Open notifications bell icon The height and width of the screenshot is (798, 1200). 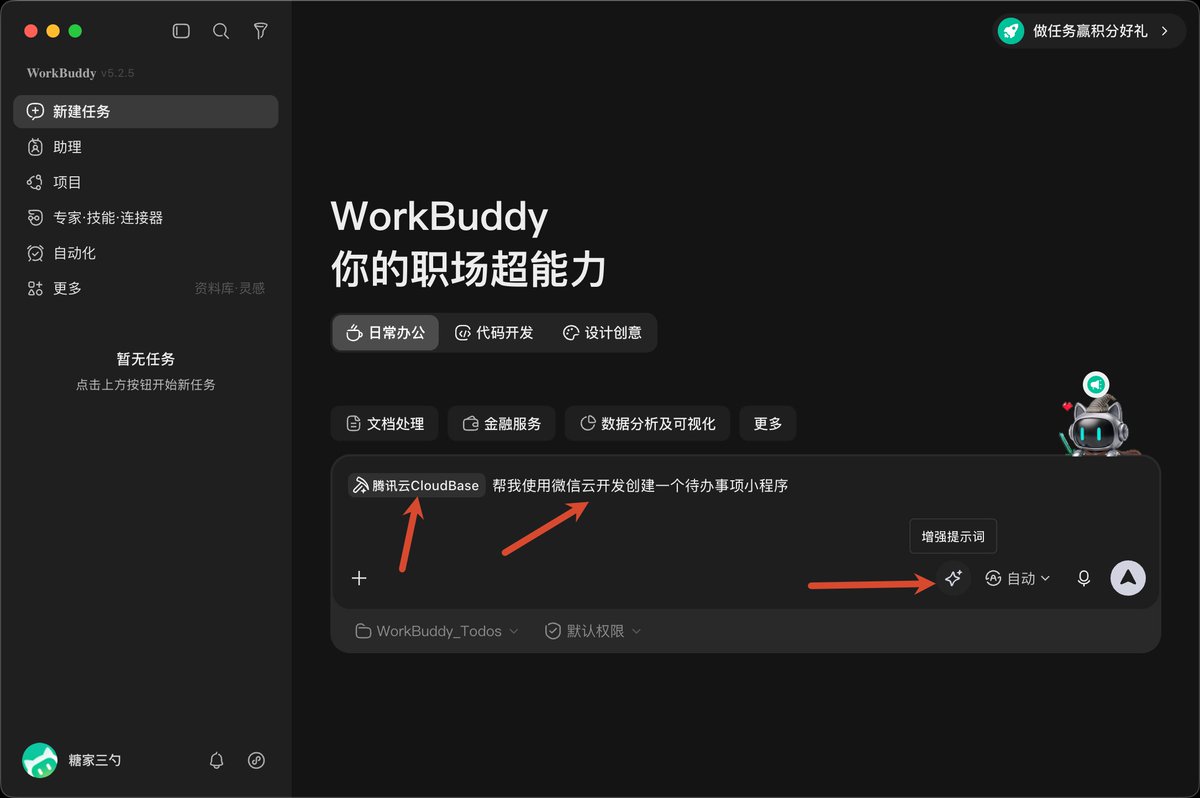(216, 760)
